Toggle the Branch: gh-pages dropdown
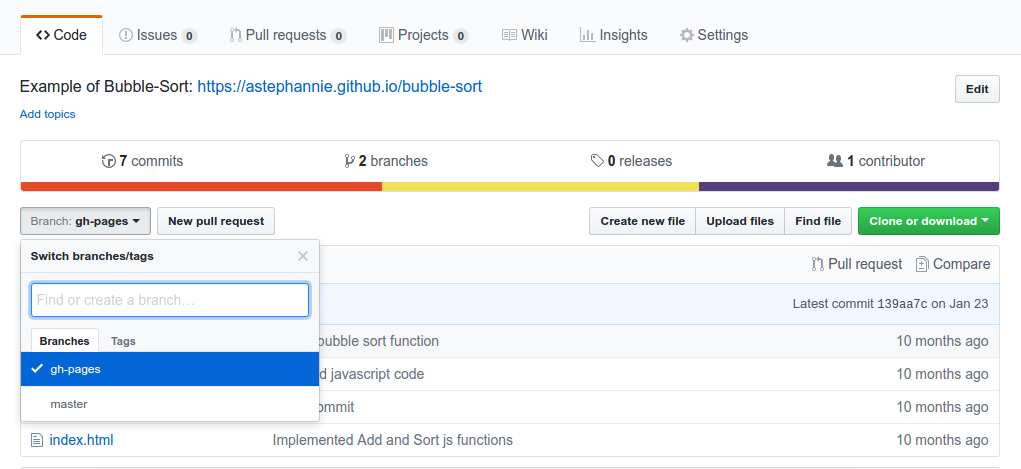The image size is (1021, 469). tap(85, 221)
